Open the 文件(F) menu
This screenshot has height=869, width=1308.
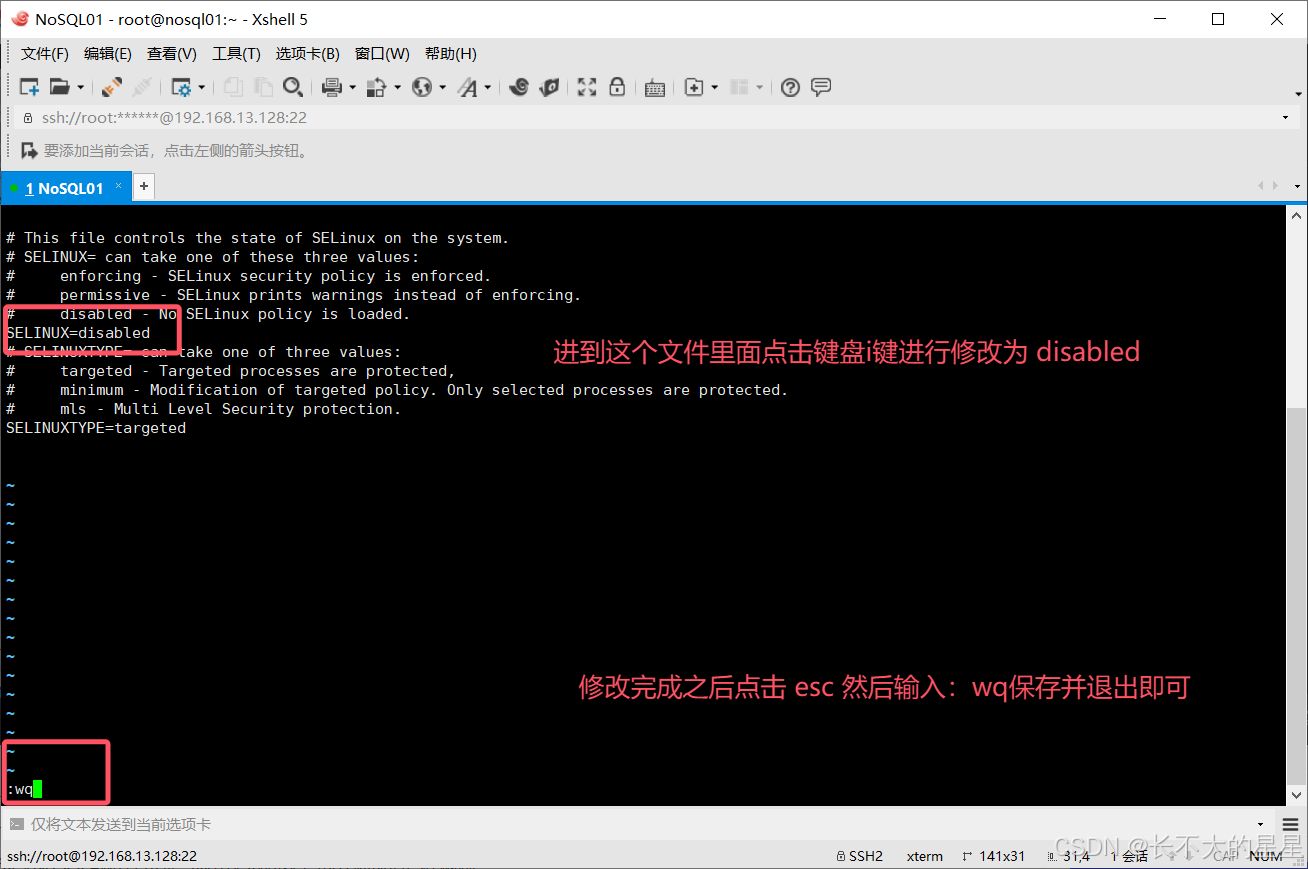coord(45,54)
